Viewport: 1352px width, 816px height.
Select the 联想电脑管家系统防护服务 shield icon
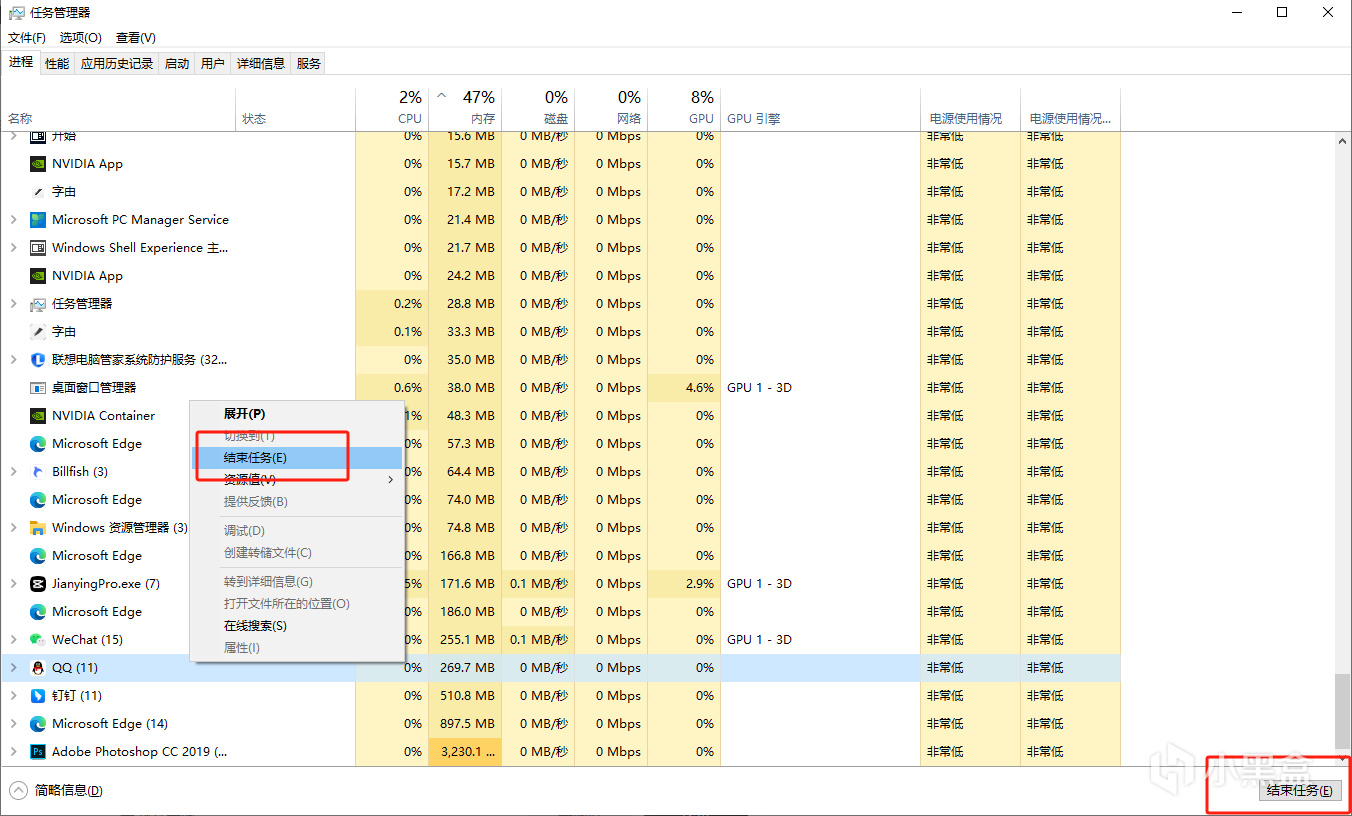click(x=38, y=360)
